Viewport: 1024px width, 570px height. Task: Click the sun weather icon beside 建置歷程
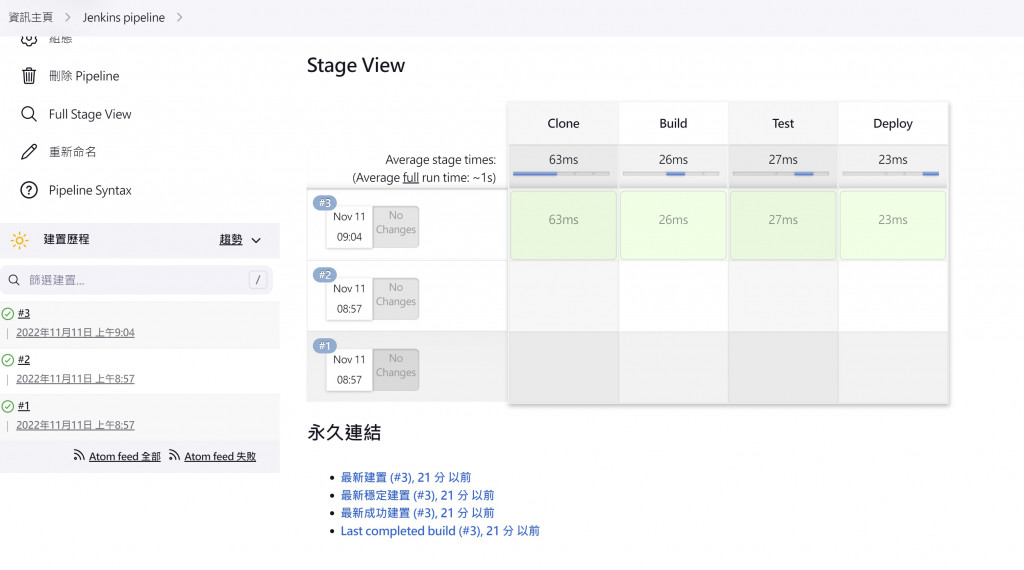pyautogui.click(x=19, y=240)
